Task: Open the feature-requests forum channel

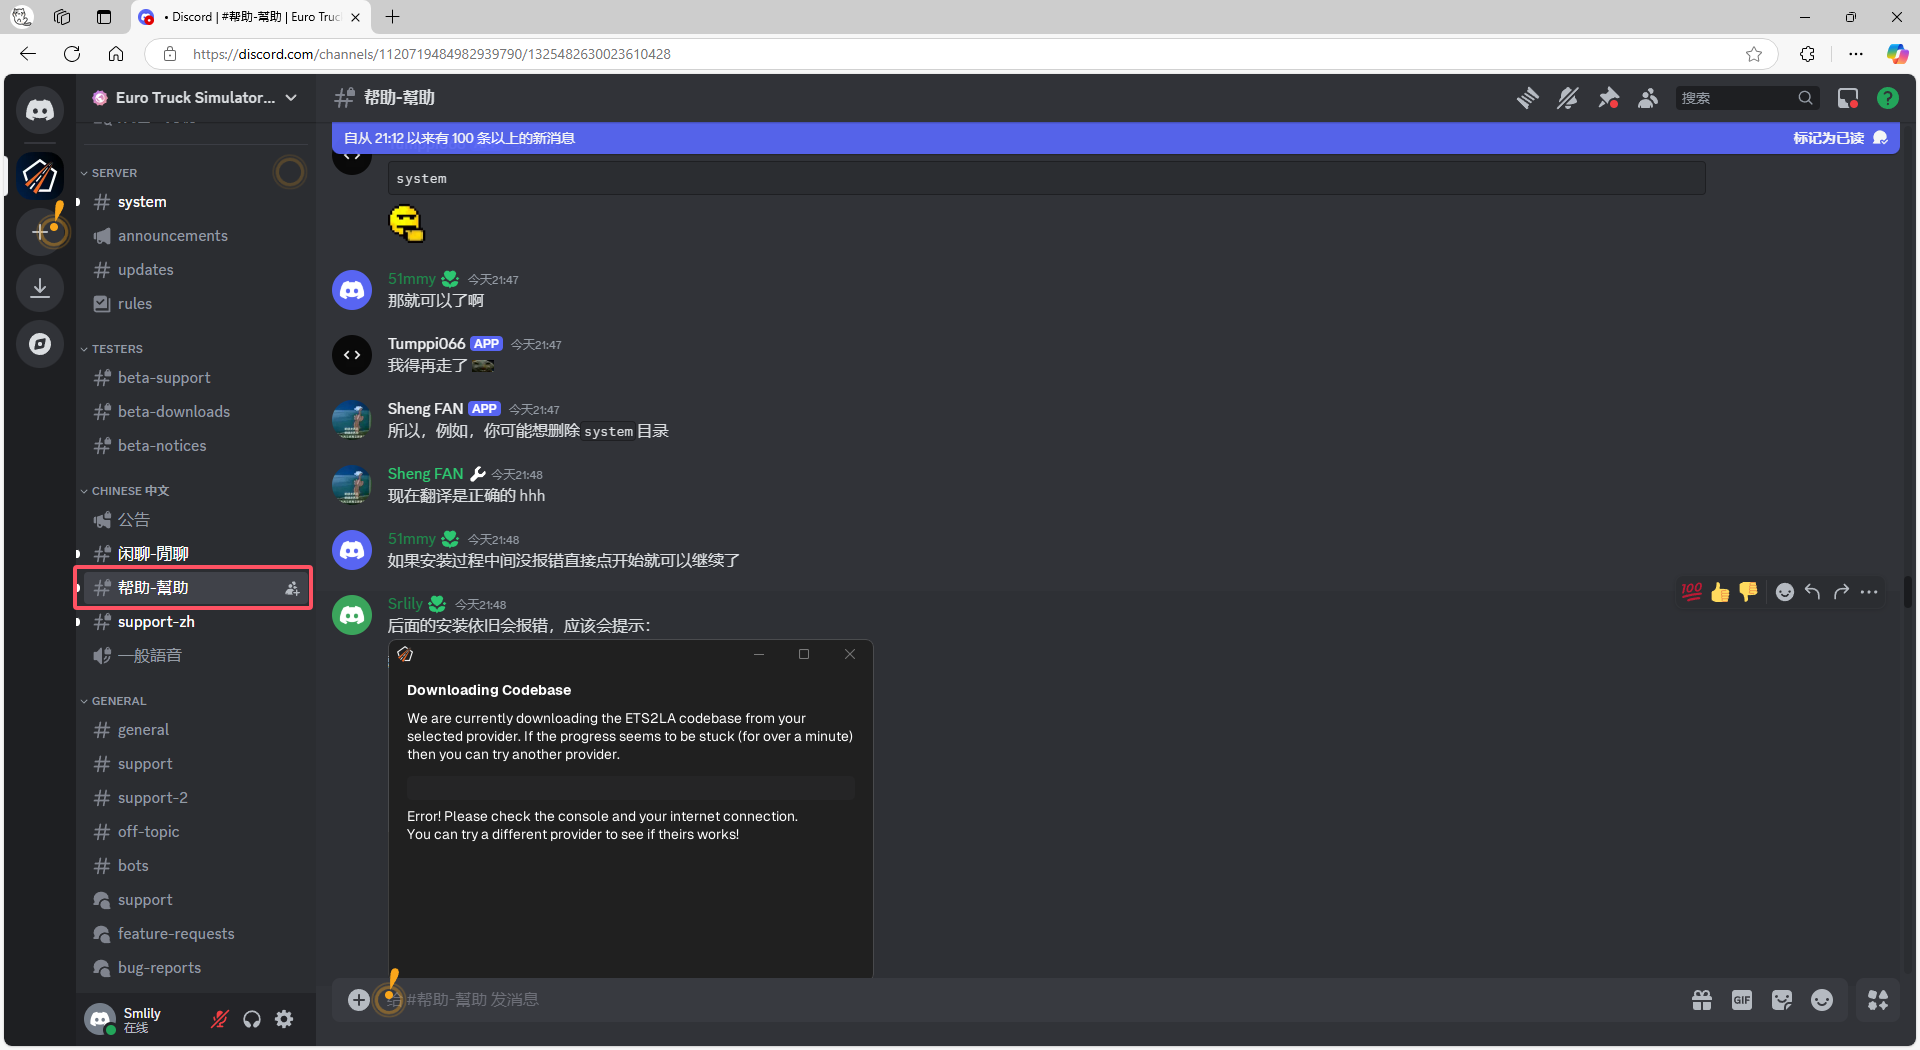Action: coord(195,934)
